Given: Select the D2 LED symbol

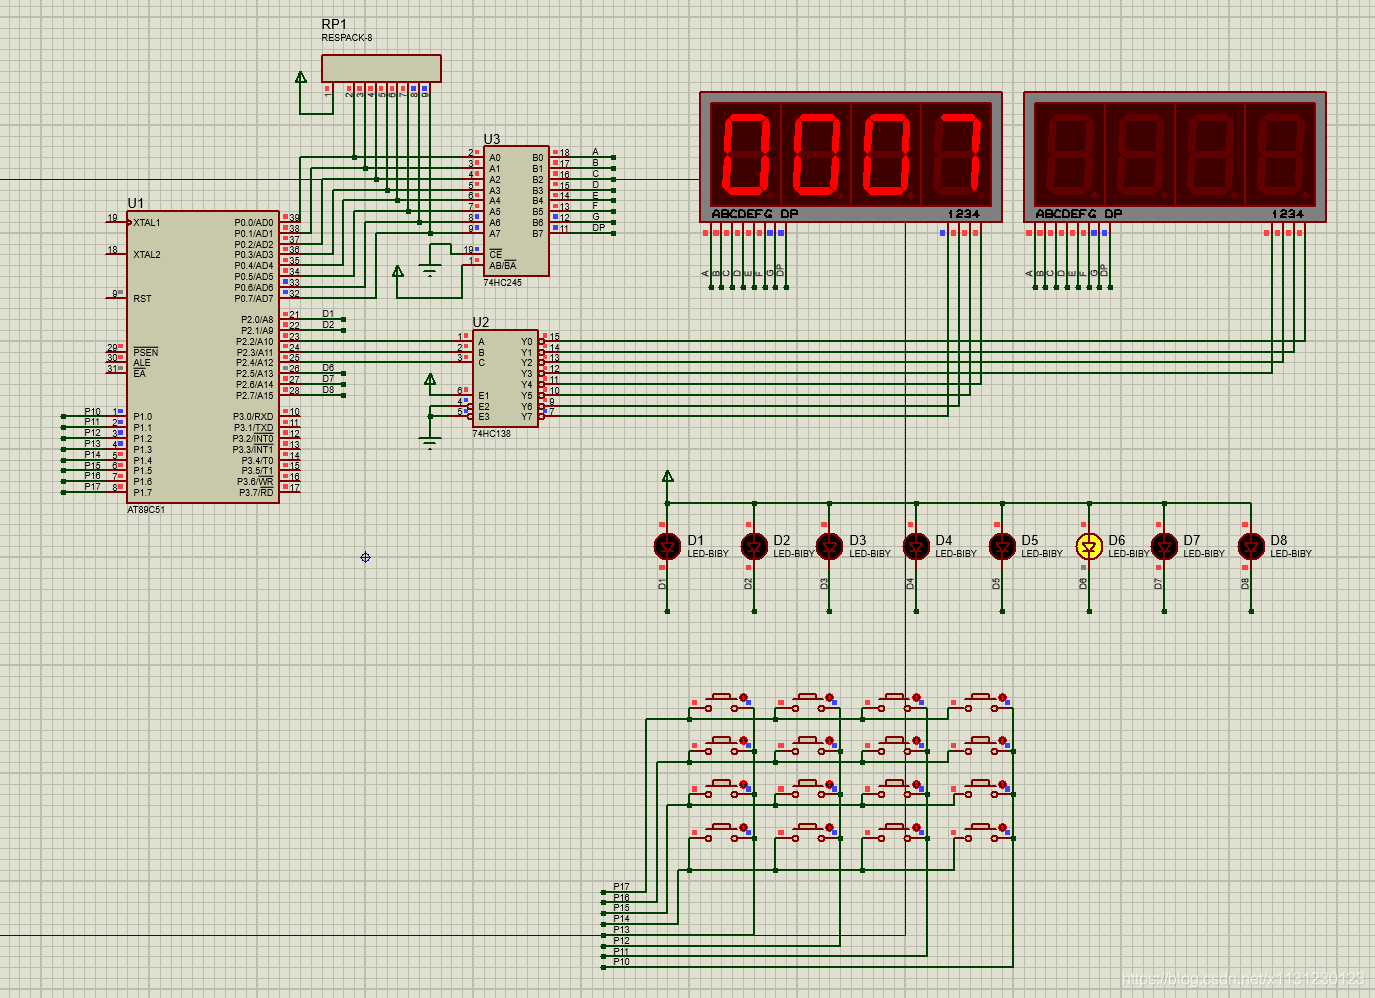Looking at the screenshot, I should (754, 546).
